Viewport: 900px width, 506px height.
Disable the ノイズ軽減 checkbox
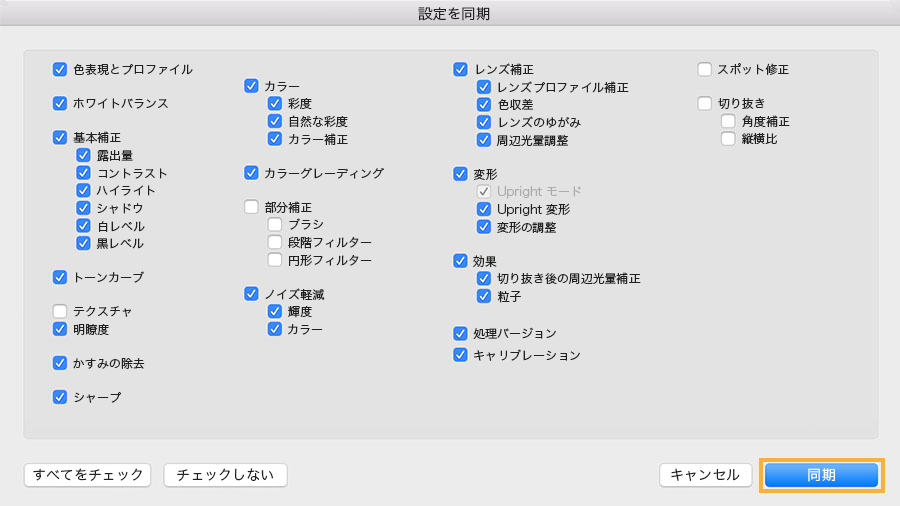coord(252,294)
